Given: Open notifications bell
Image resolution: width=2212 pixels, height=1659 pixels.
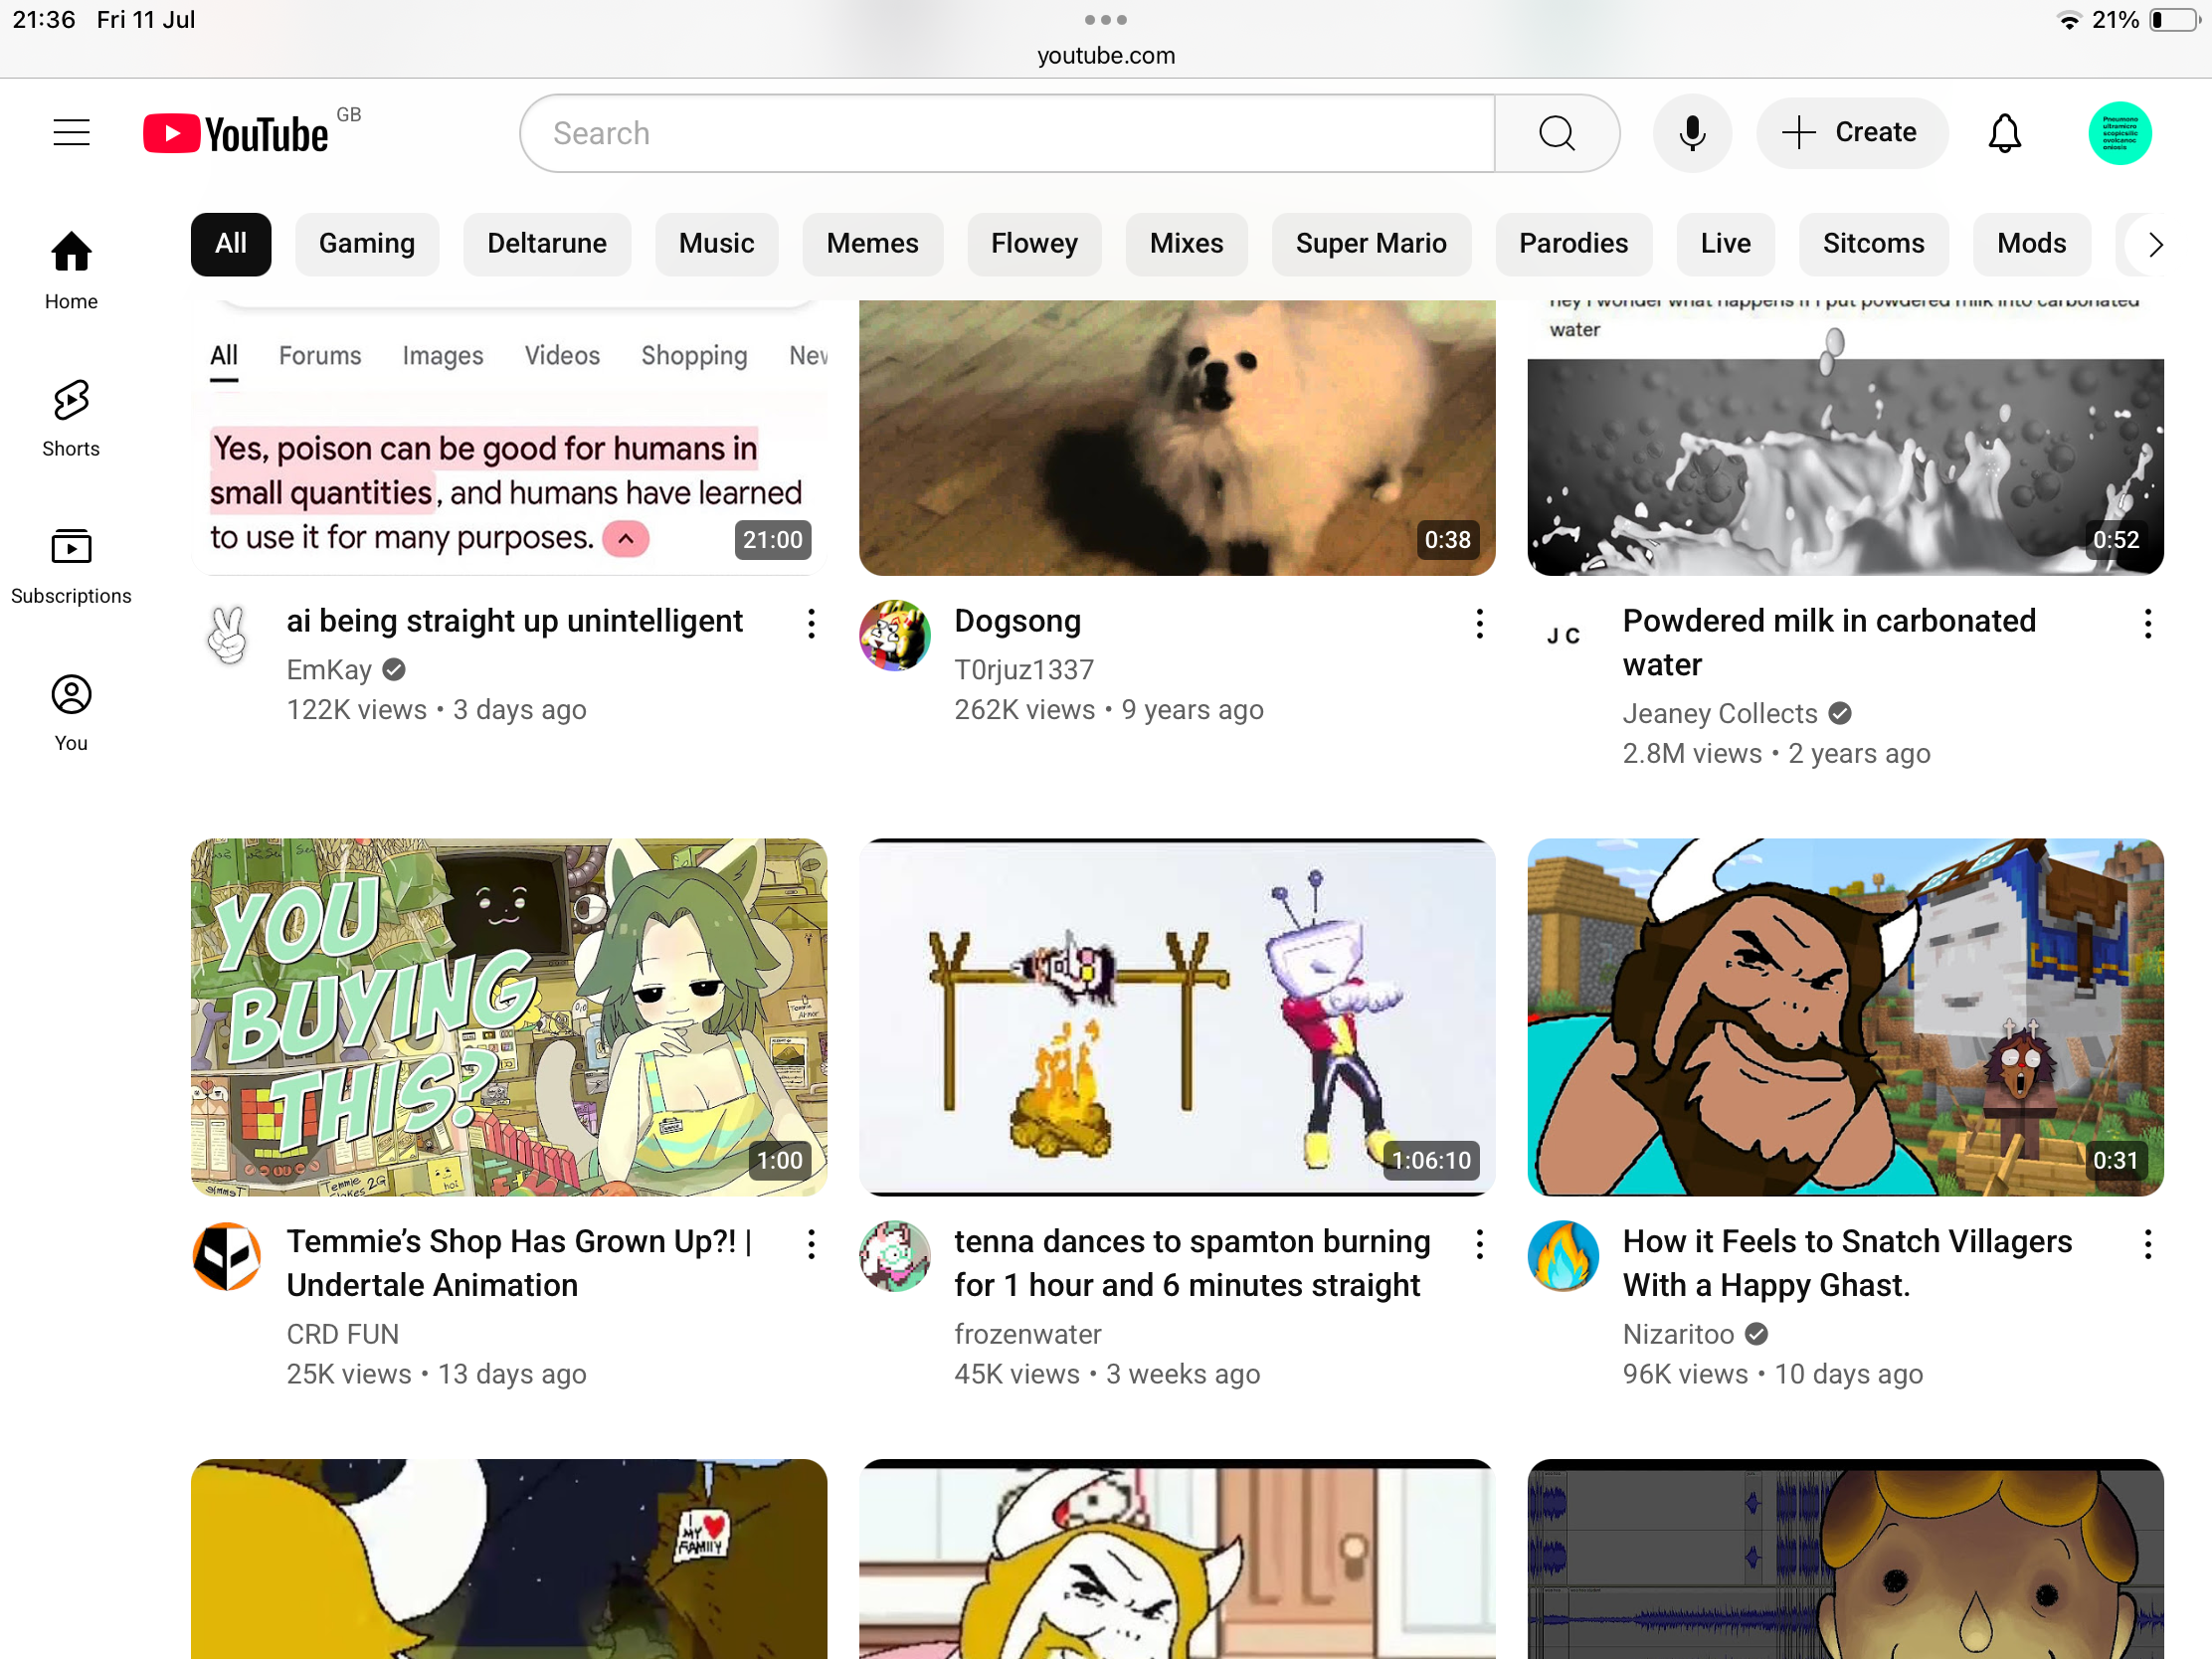Looking at the screenshot, I should (2004, 133).
